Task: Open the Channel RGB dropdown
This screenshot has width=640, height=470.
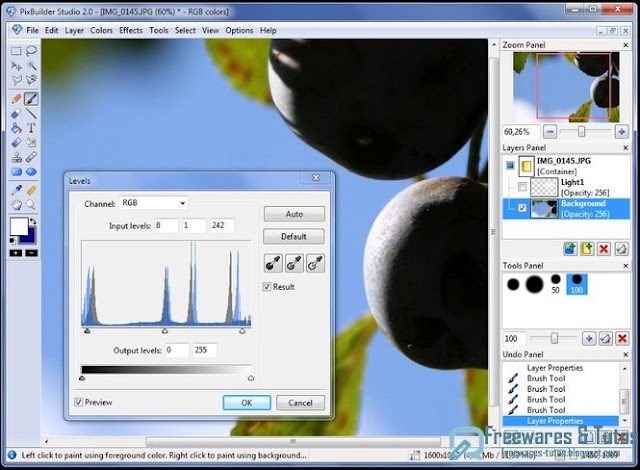Action: coord(153,203)
